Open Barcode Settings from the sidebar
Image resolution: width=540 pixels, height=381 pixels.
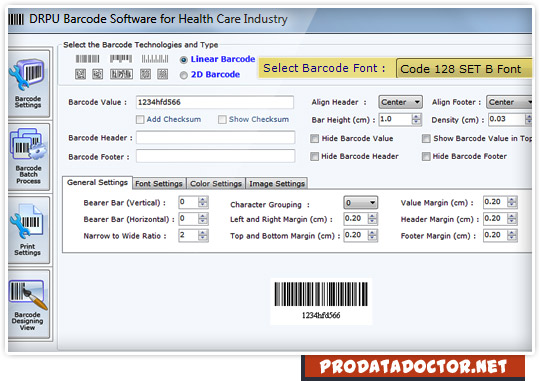click(28, 84)
